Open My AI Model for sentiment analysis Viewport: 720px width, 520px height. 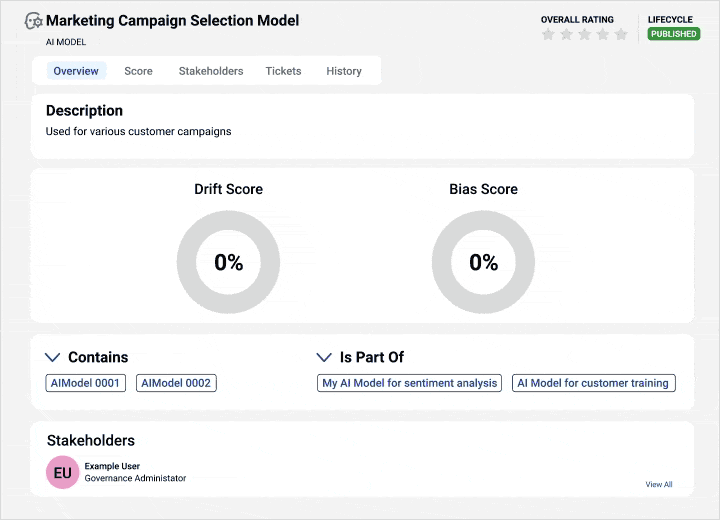point(409,383)
